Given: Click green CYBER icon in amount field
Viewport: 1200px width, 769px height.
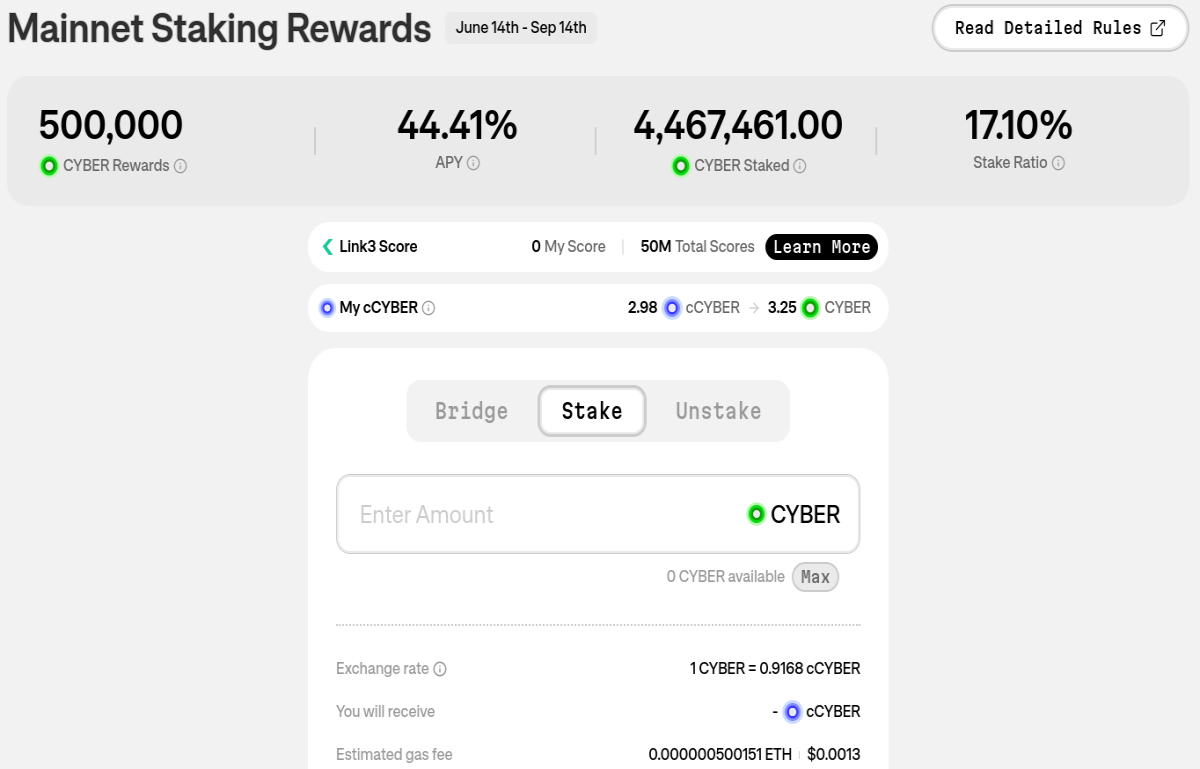Looking at the screenshot, I should [757, 514].
